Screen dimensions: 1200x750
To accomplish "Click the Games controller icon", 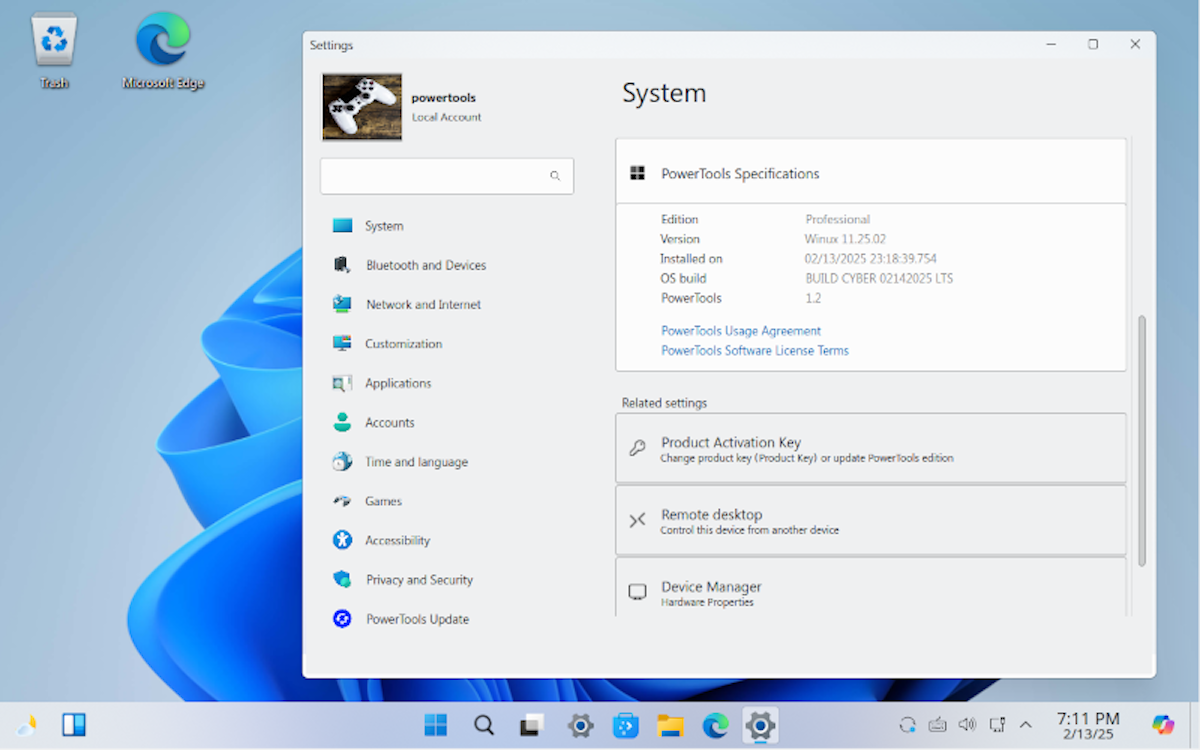I will point(343,501).
